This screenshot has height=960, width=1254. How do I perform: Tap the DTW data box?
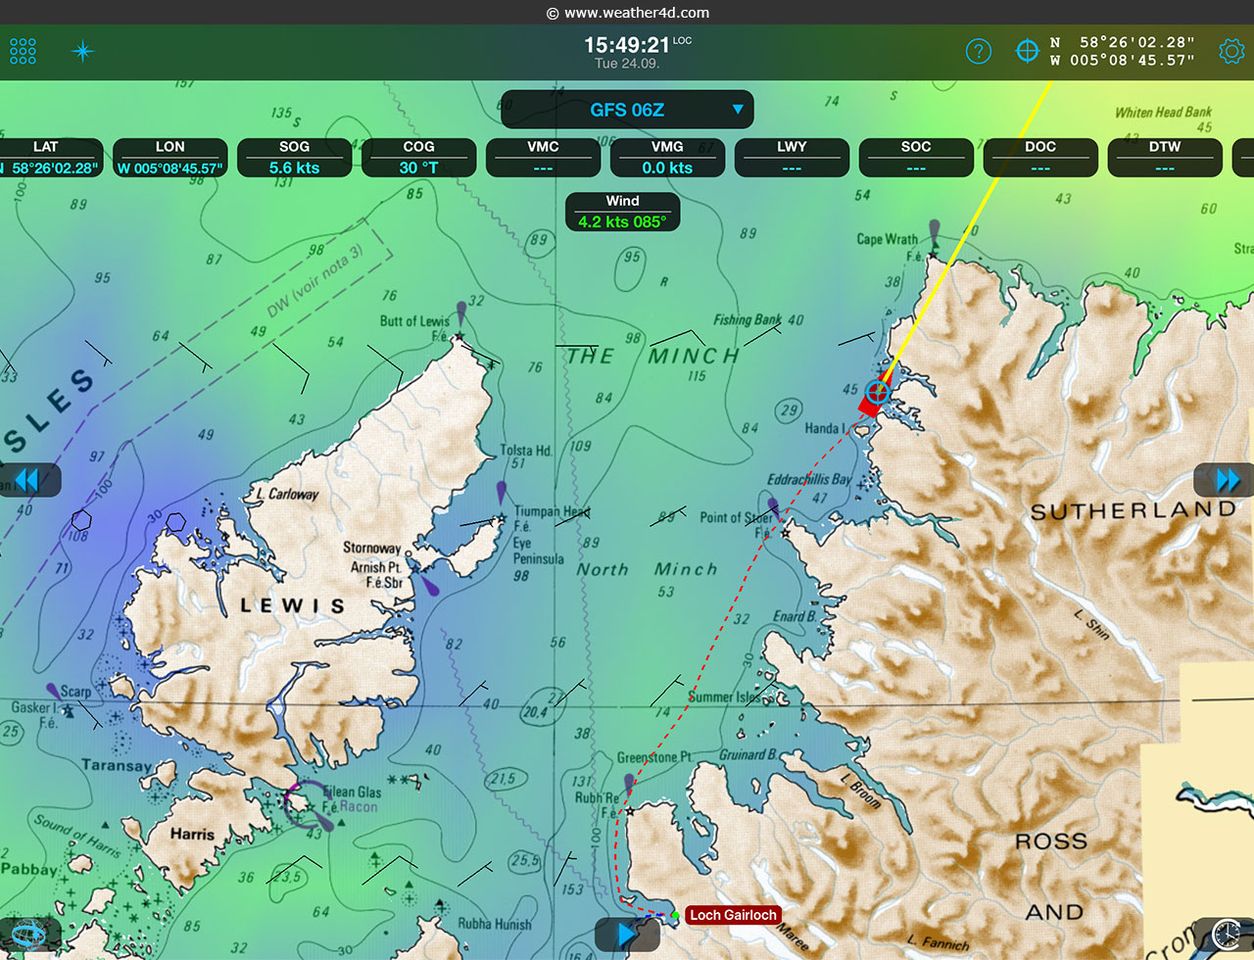[x=1165, y=158]
